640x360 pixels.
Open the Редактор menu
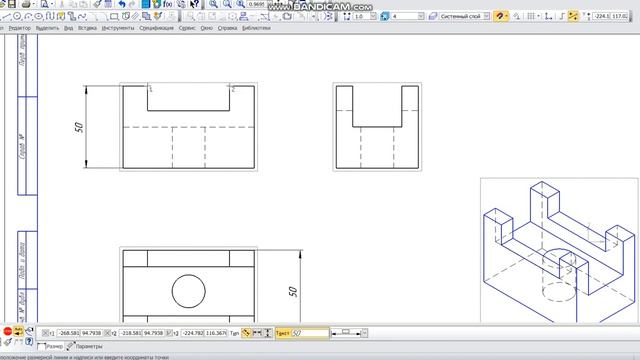coord(20,28)
